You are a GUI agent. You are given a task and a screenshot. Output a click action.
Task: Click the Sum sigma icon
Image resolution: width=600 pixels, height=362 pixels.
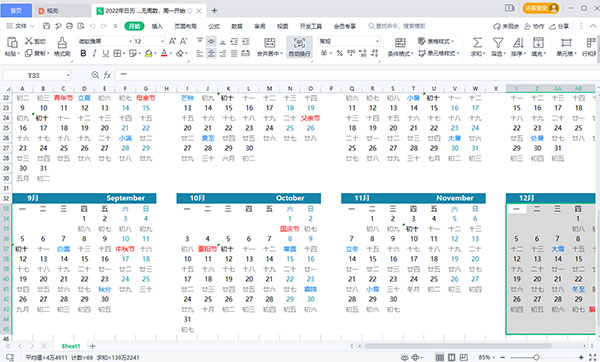click(478, 42)
